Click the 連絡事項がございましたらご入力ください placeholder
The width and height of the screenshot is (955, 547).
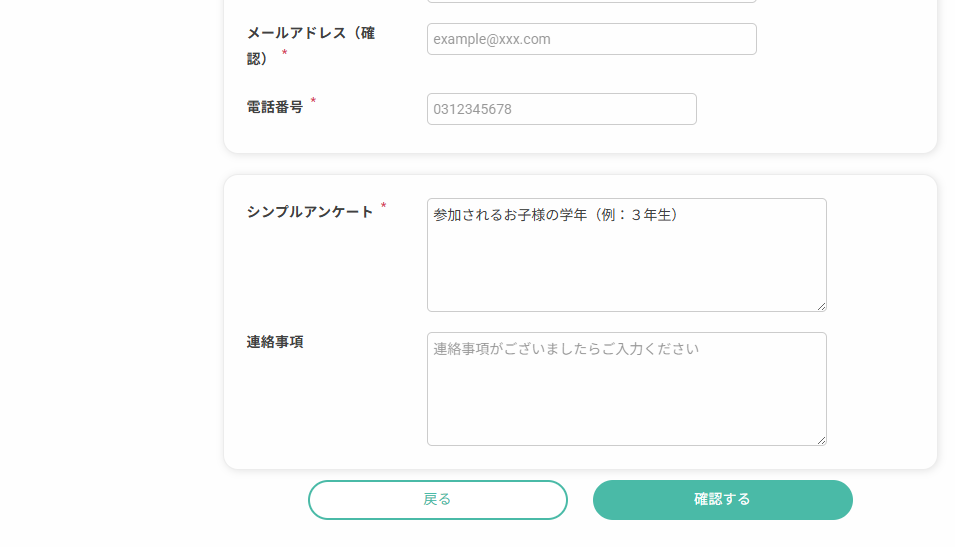(x=566, y=349)
